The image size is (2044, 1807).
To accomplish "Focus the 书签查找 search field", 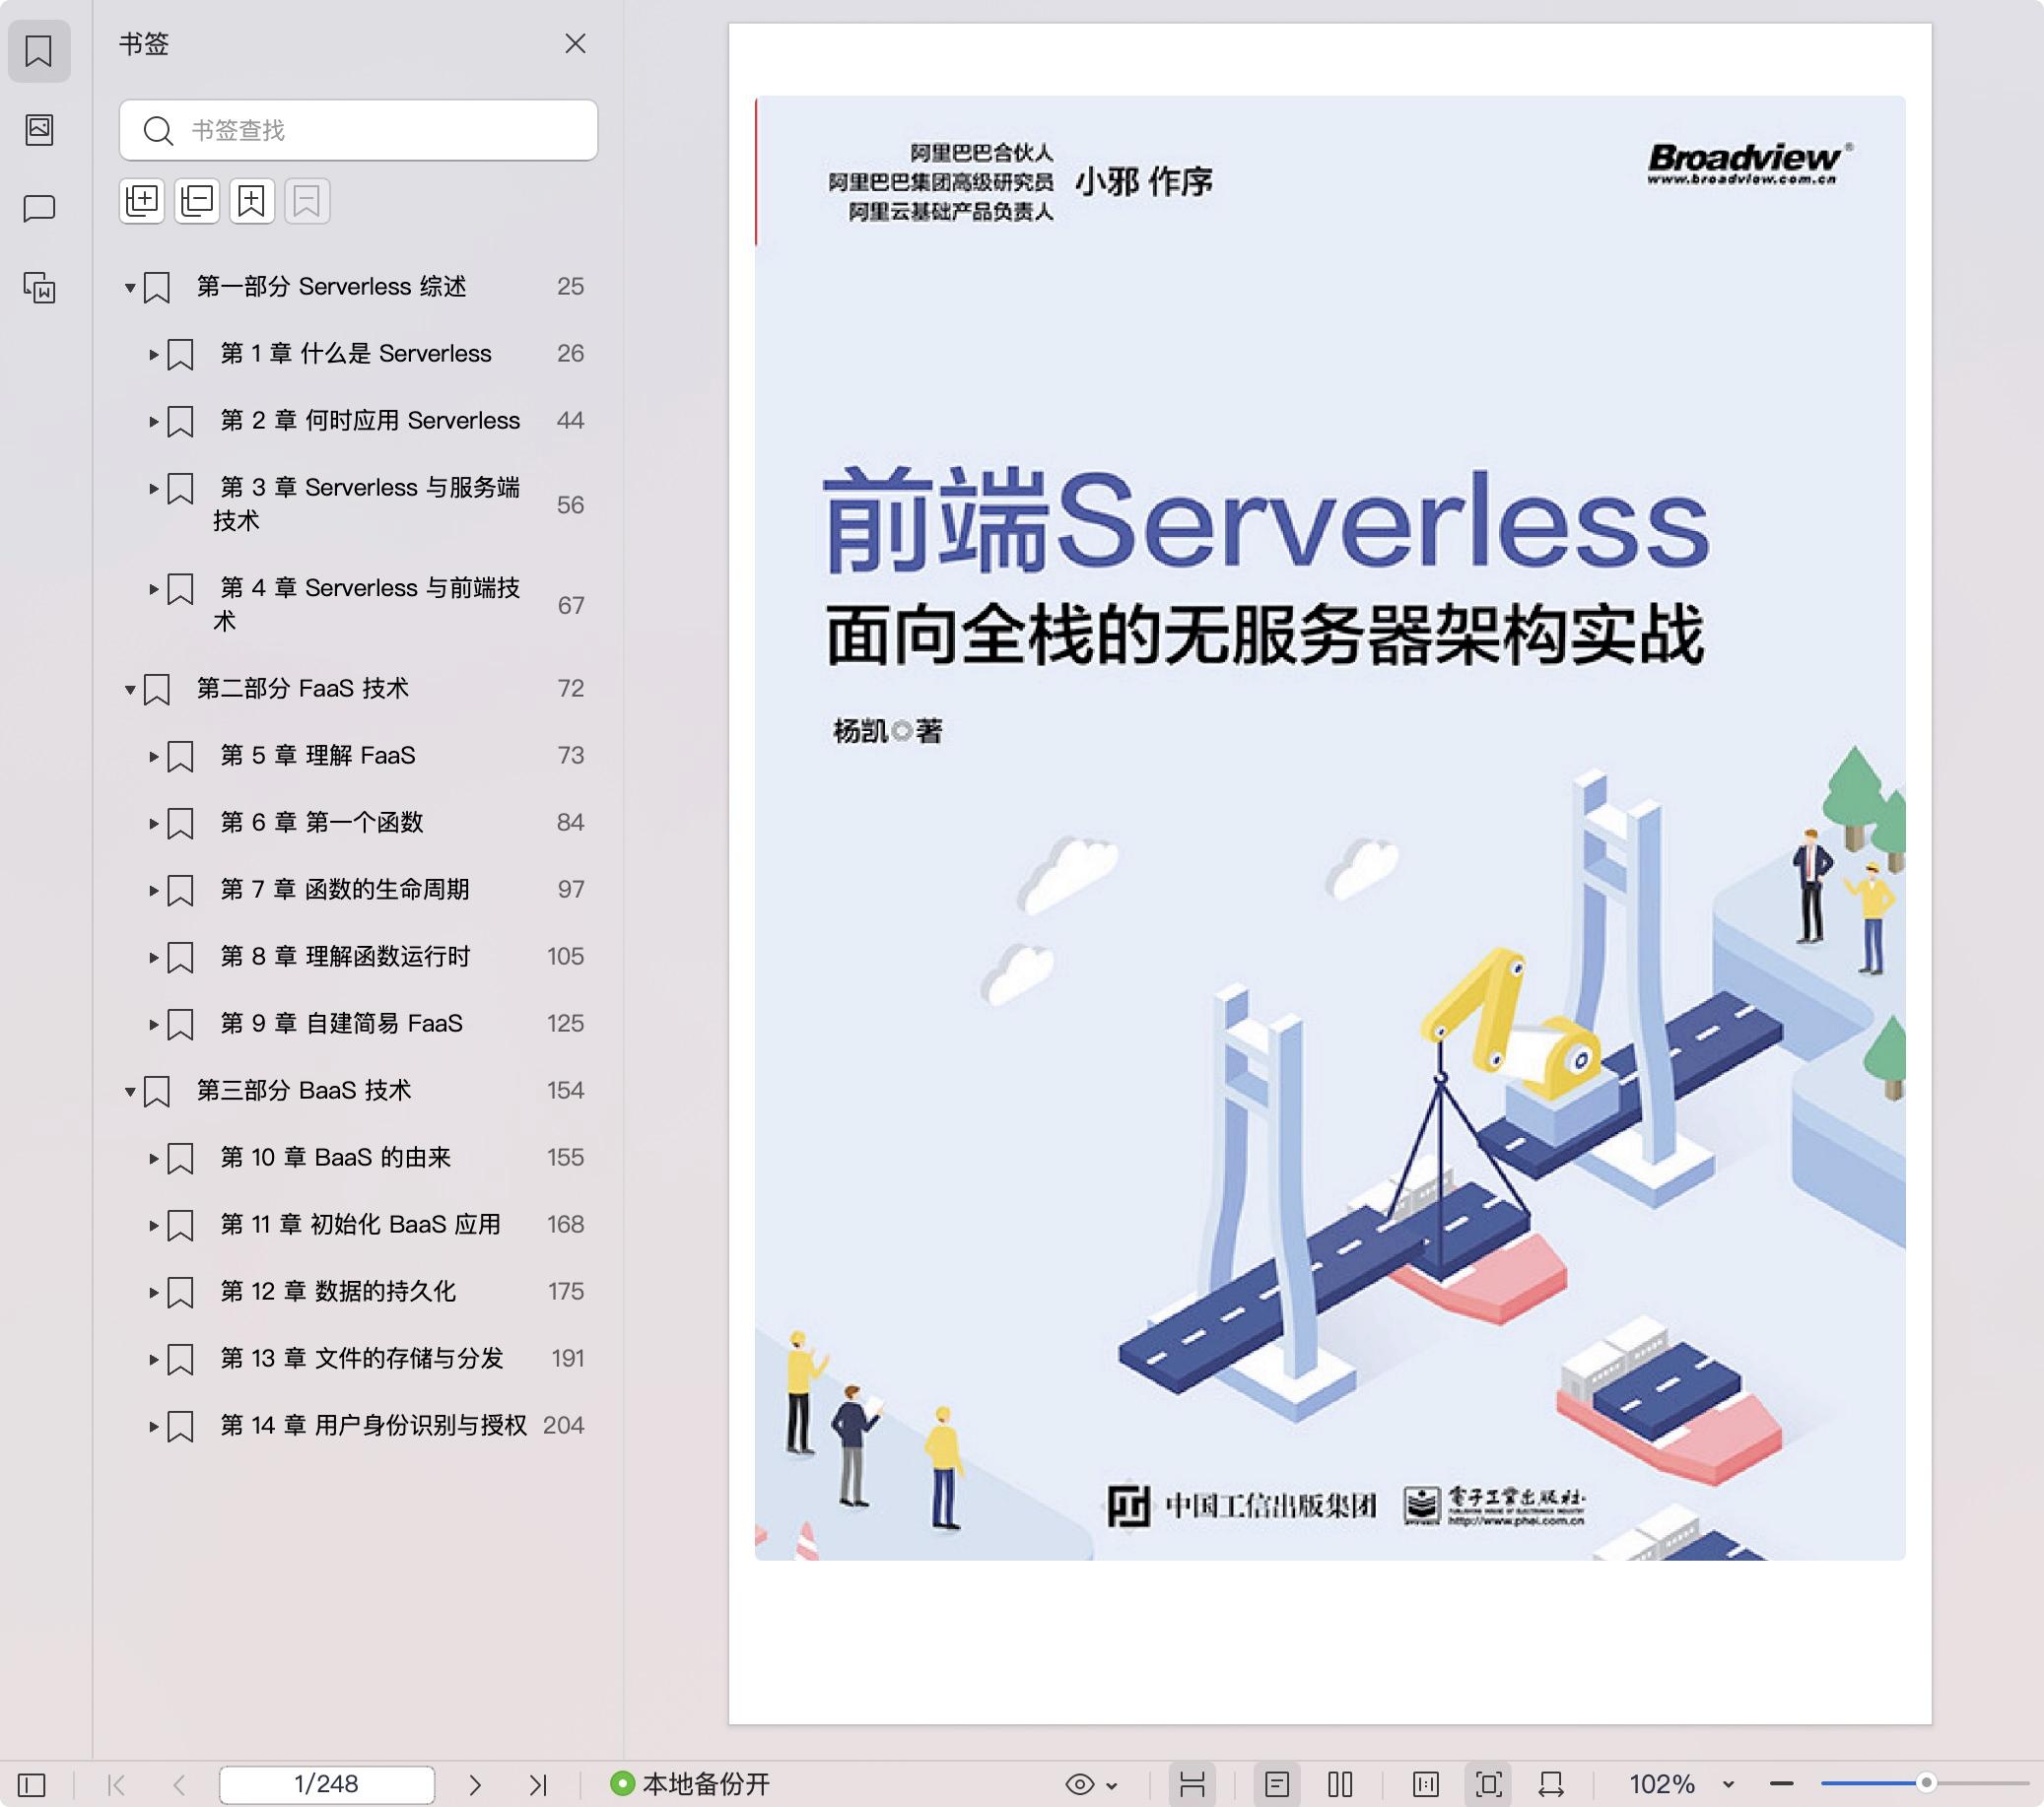I will pyautogui.click(x=358, y=130).
